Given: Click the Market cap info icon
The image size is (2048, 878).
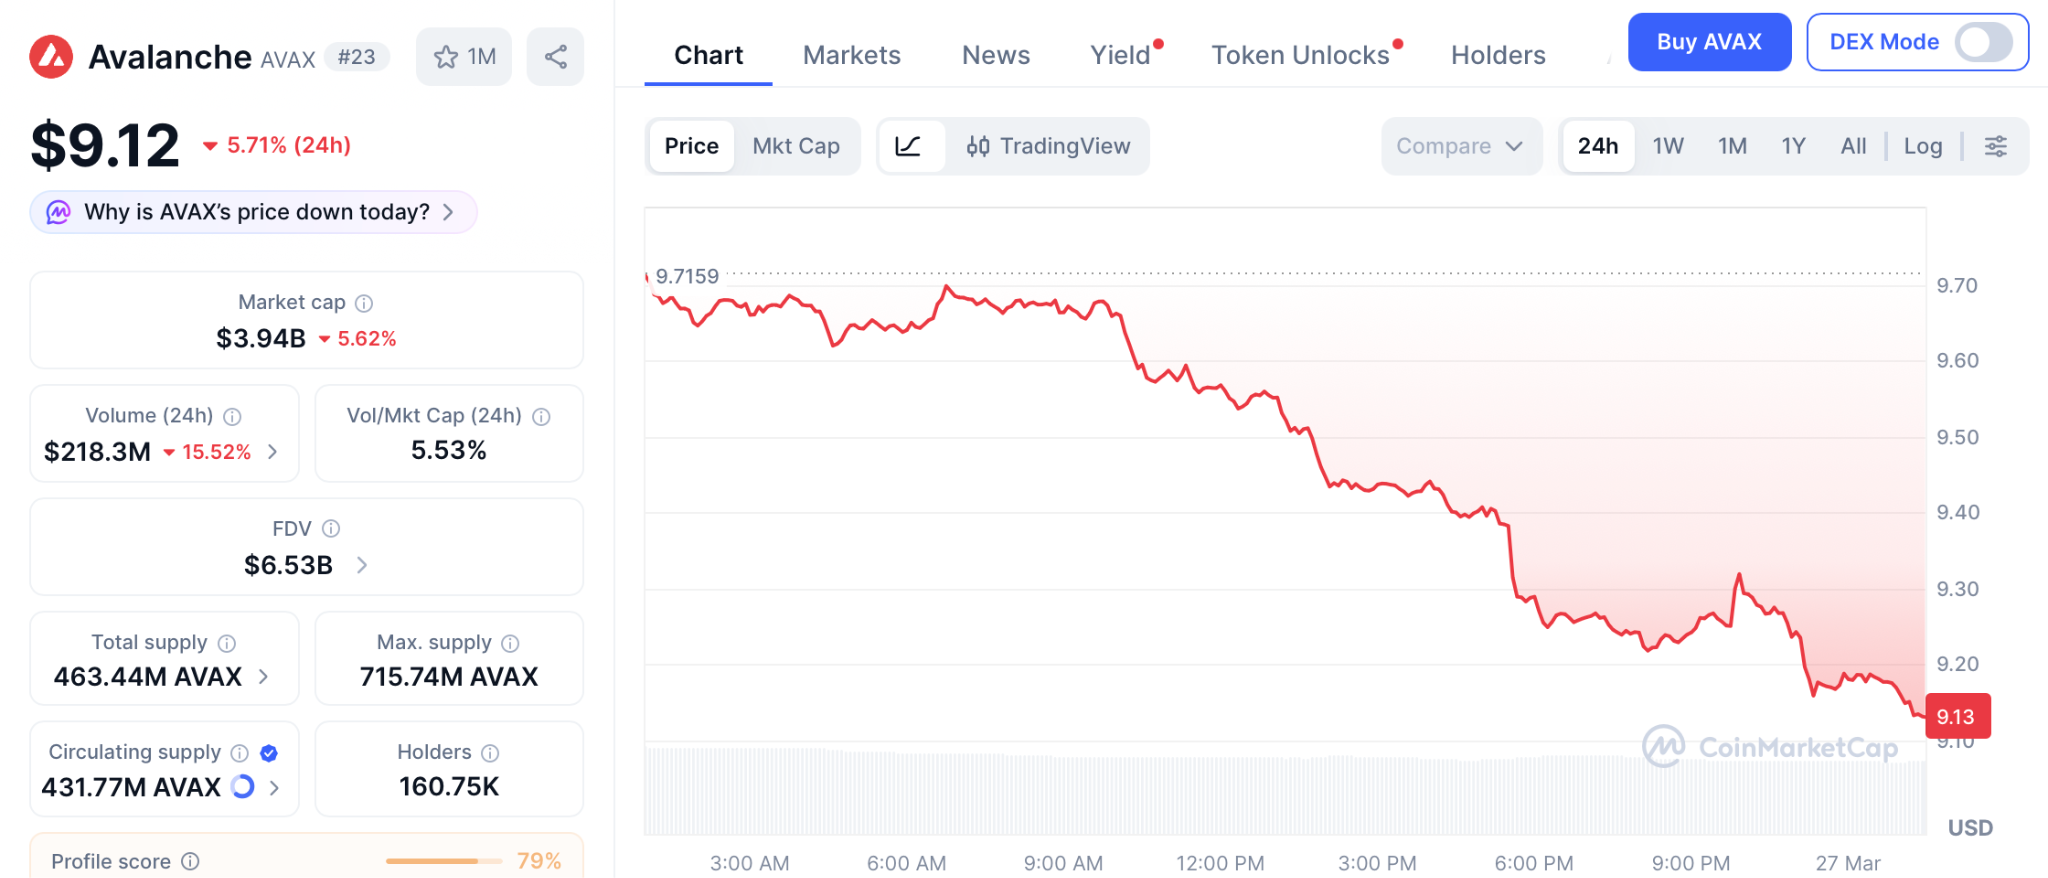Looking at the screenshot, I should pos(364,303).
